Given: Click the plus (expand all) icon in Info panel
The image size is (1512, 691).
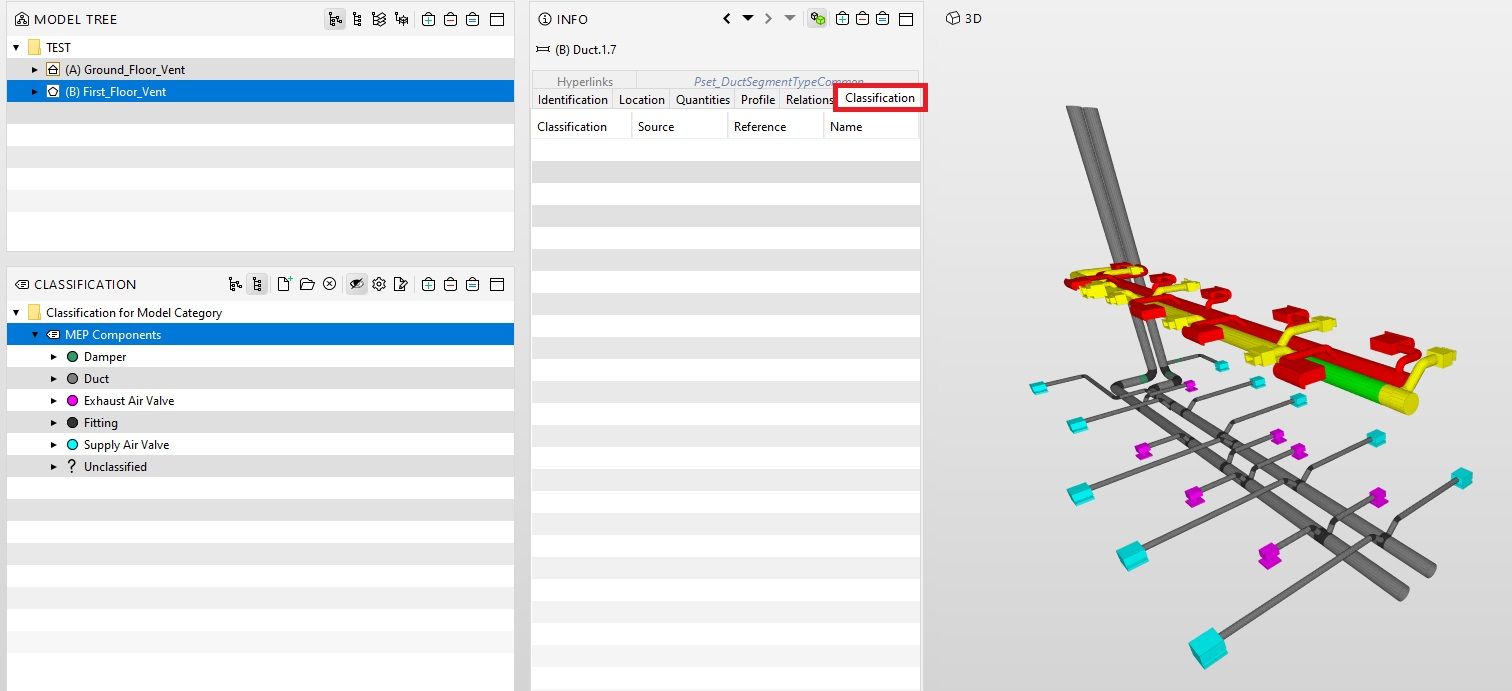Looking at the screenshot, I should (x=842, y=19).
